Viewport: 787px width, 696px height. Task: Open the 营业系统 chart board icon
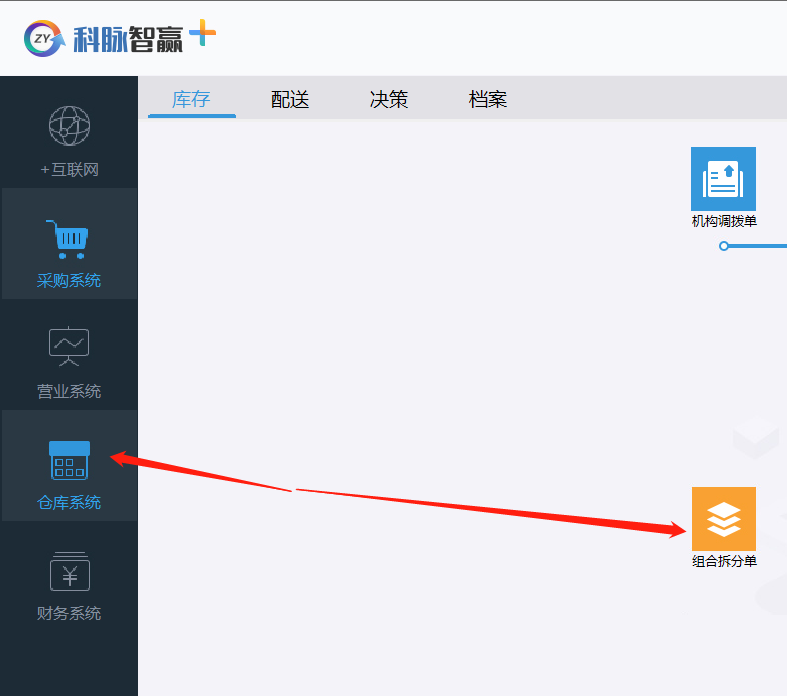(x=69, y=346)
